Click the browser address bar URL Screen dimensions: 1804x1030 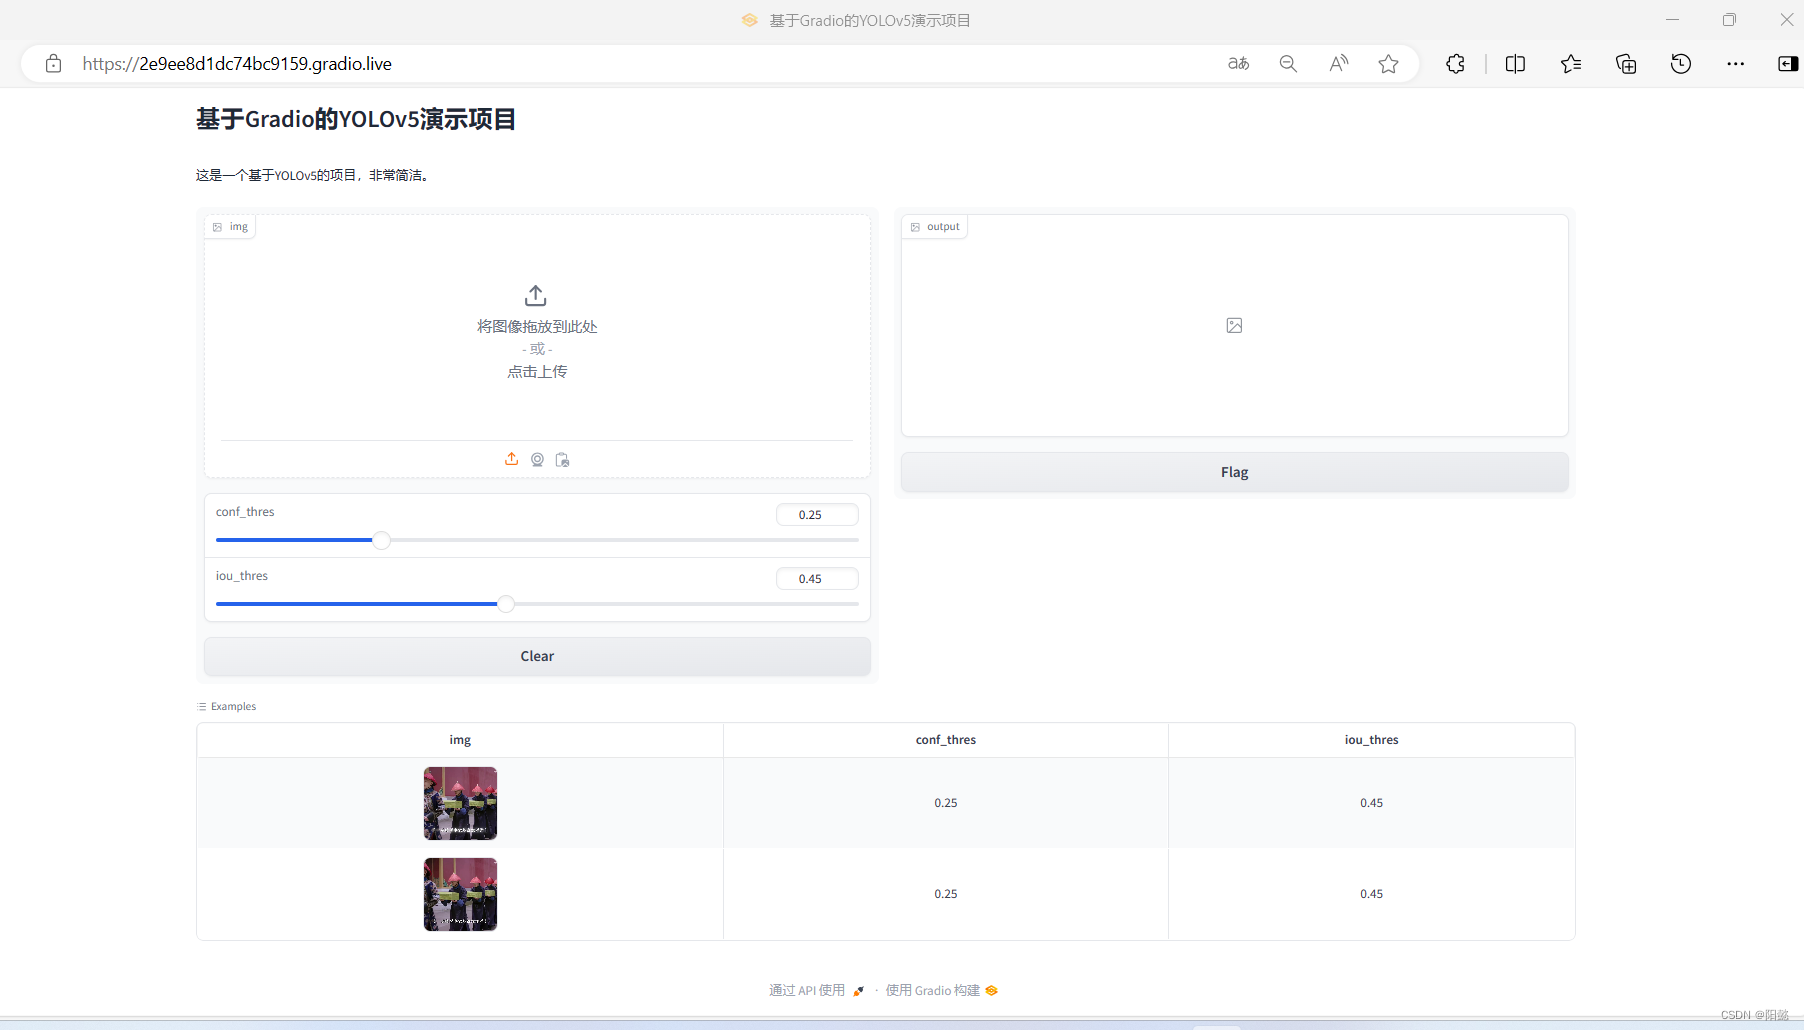coord(237,64)
